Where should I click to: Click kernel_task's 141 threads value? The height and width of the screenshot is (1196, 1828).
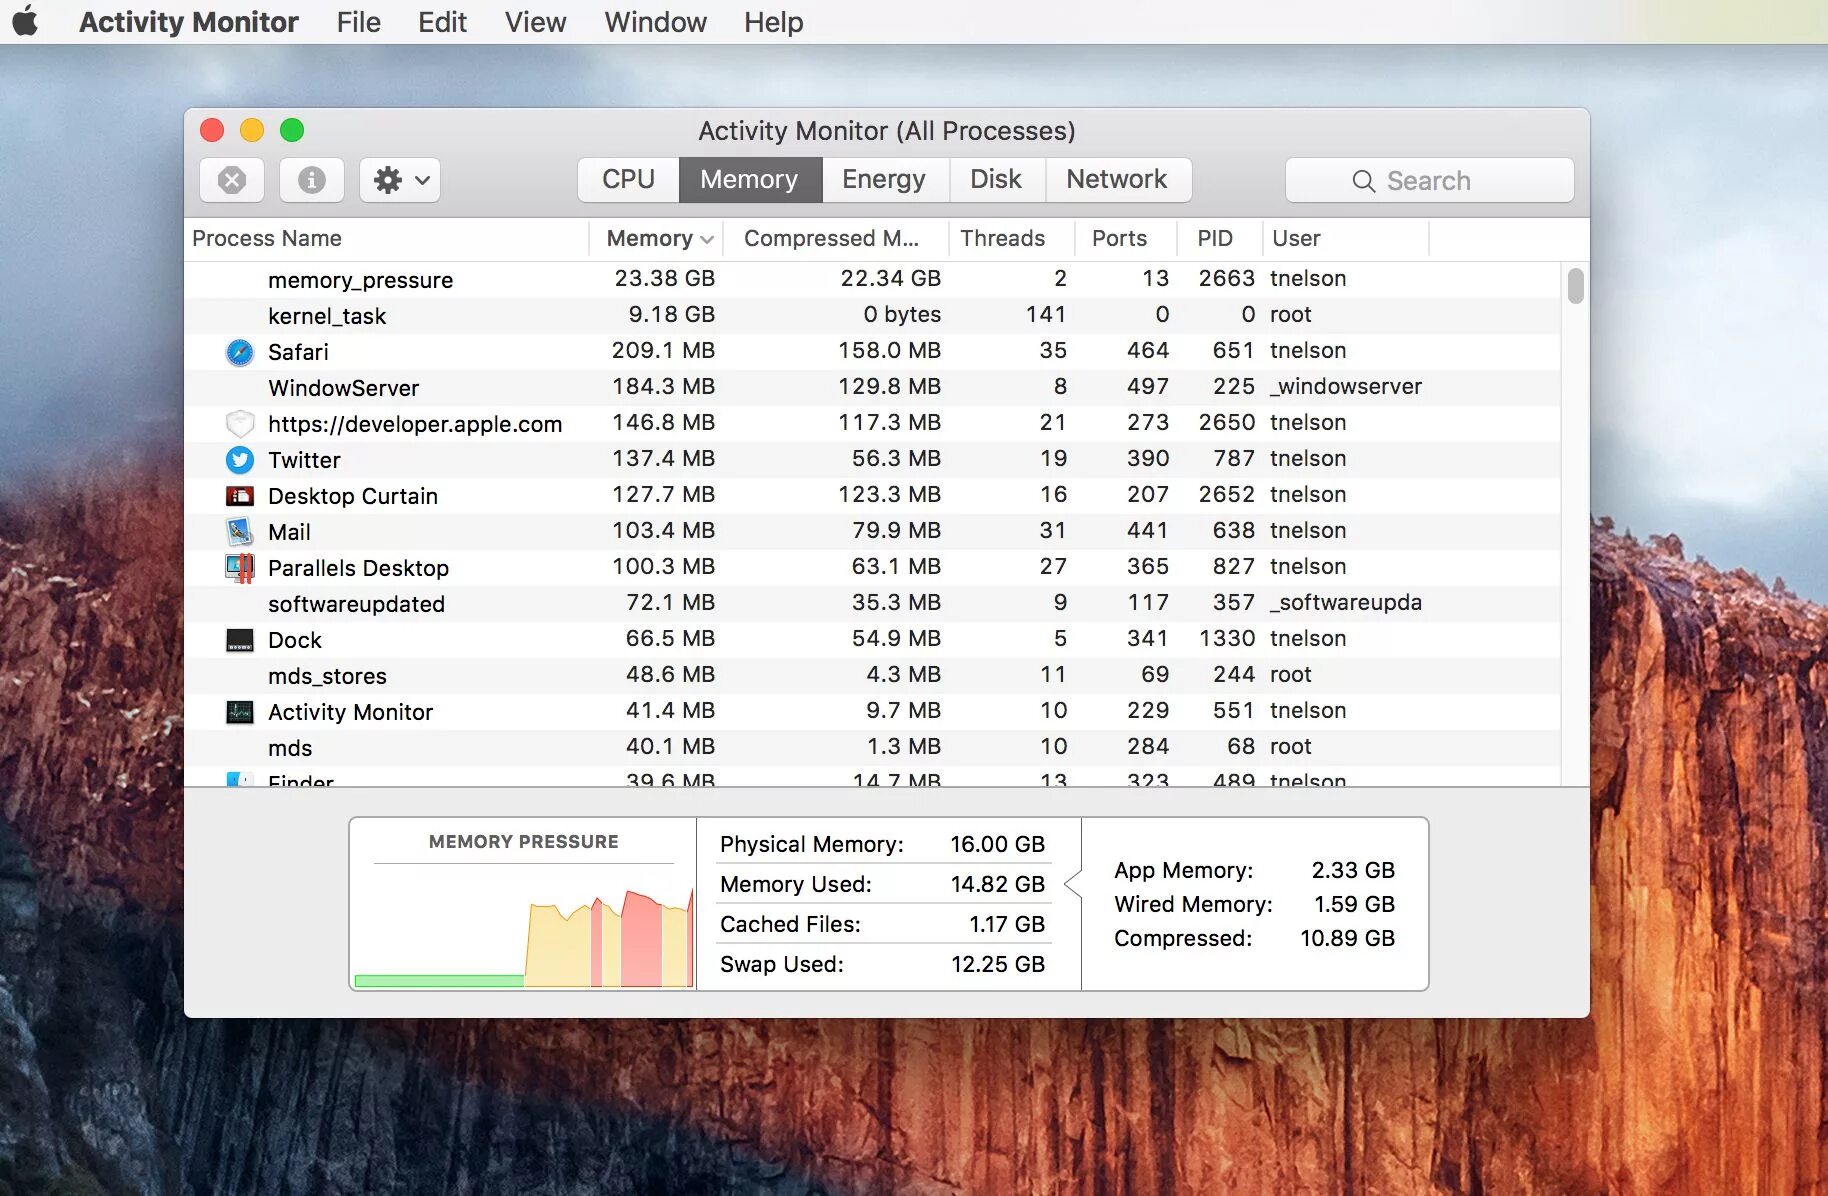[x=1046, y=315]
